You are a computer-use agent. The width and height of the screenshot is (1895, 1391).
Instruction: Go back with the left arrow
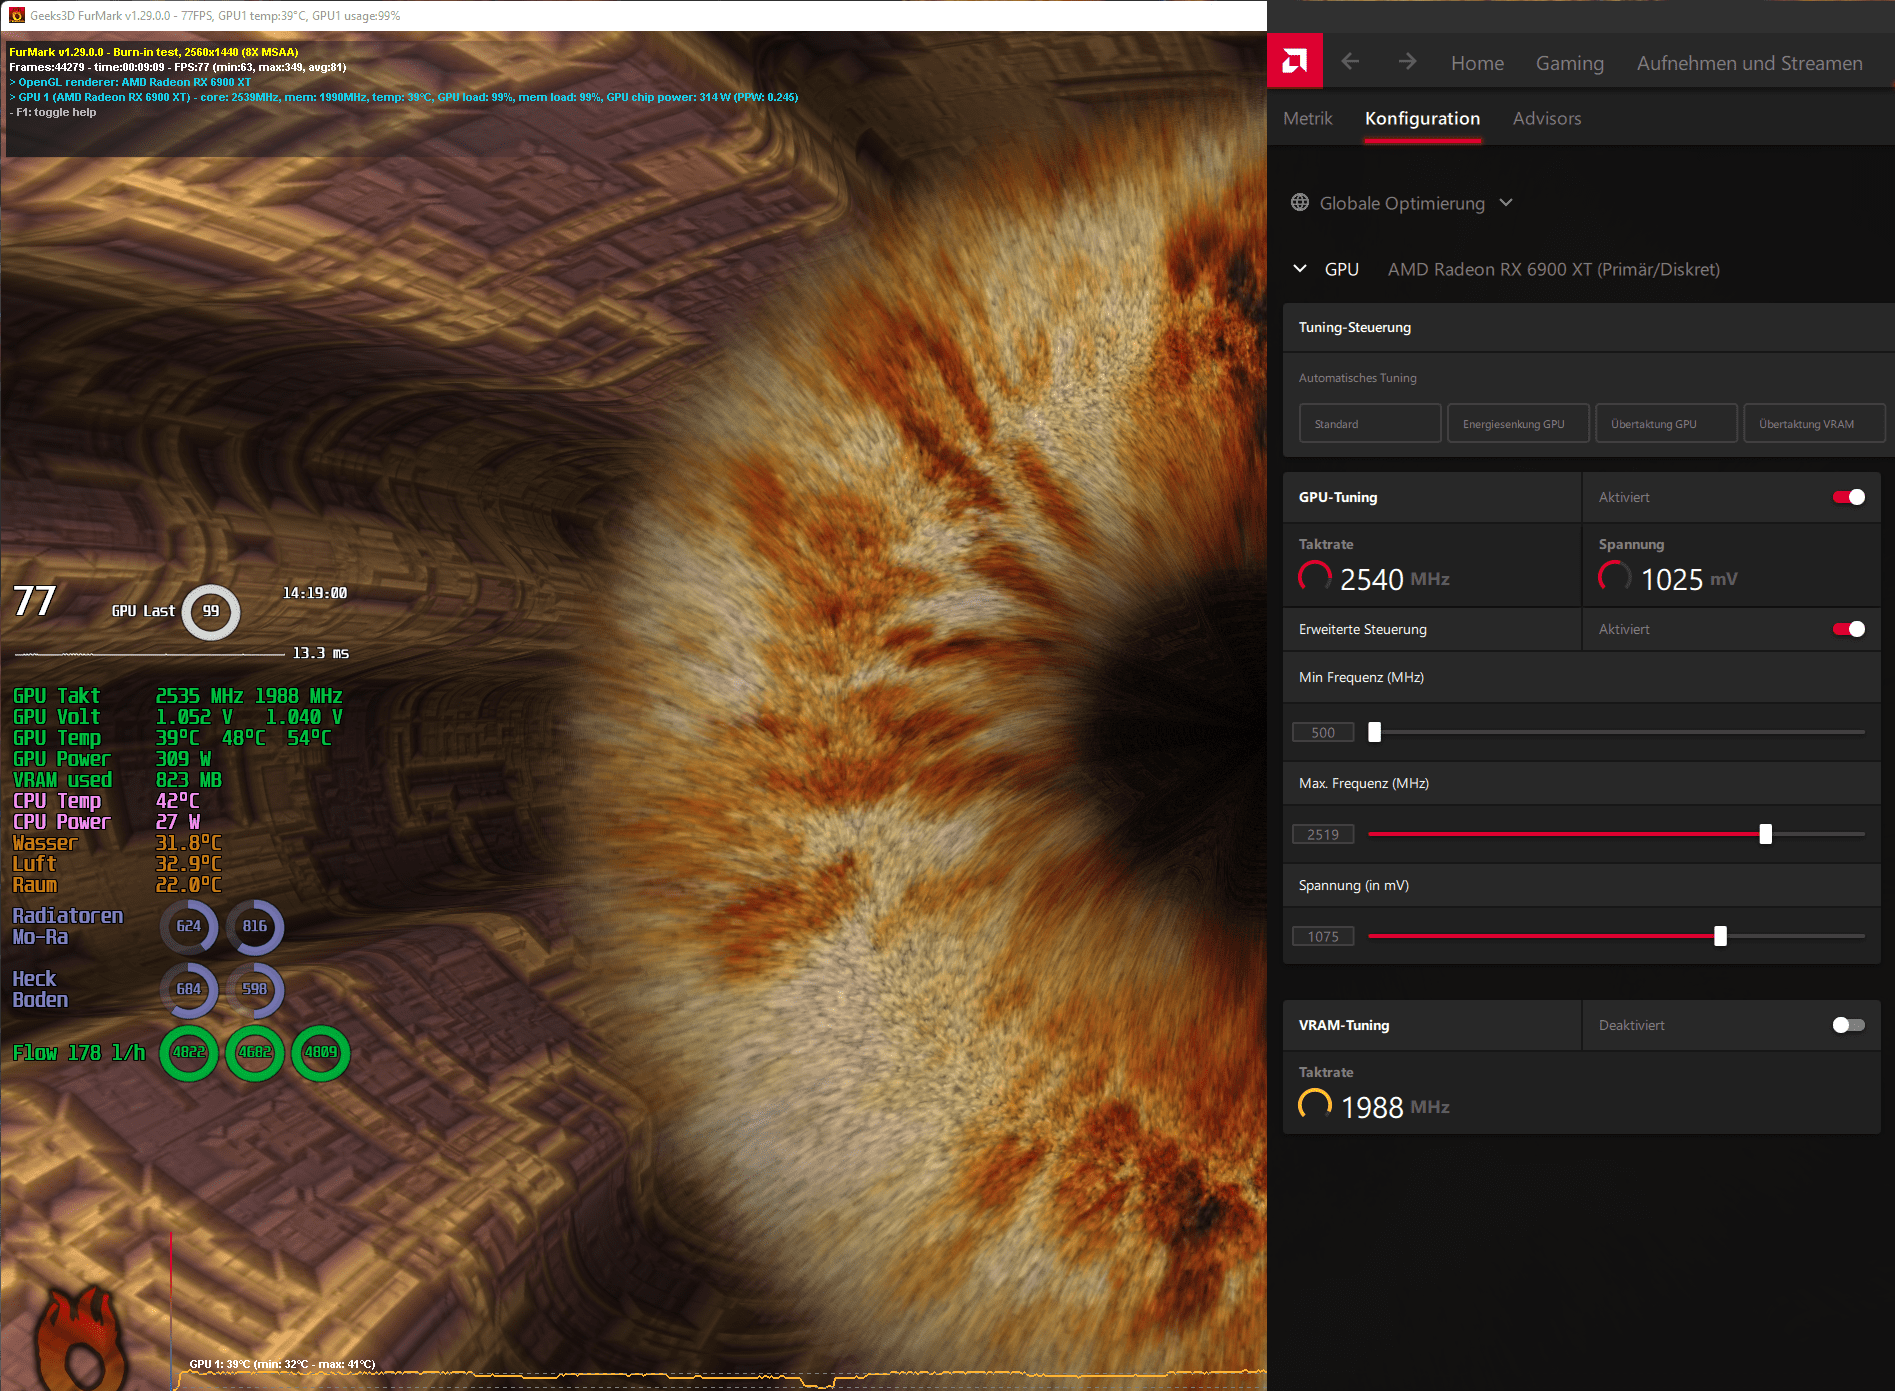click(x=1350, y=62)
